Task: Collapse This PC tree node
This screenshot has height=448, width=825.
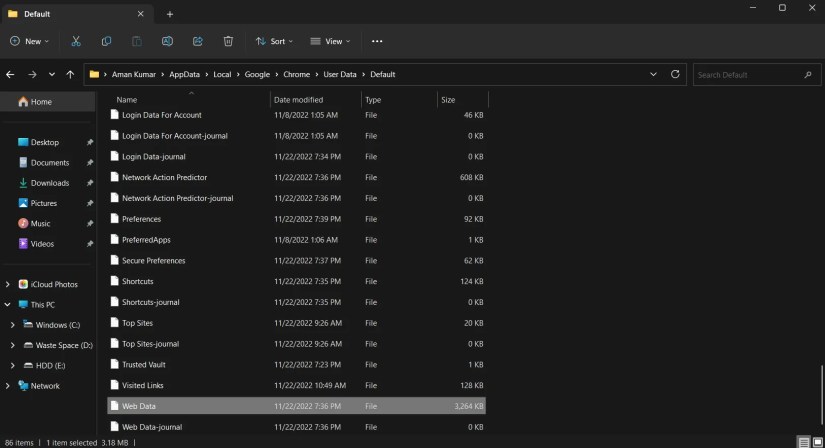Action: coord(7,304)
